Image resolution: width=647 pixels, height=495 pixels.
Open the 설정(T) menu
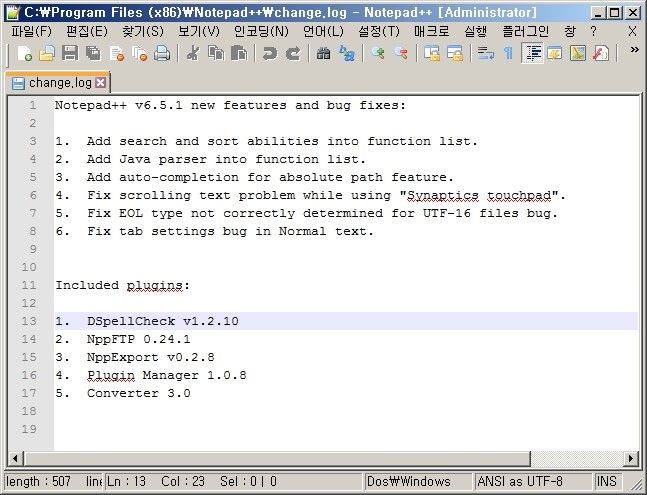pos(379,31)
